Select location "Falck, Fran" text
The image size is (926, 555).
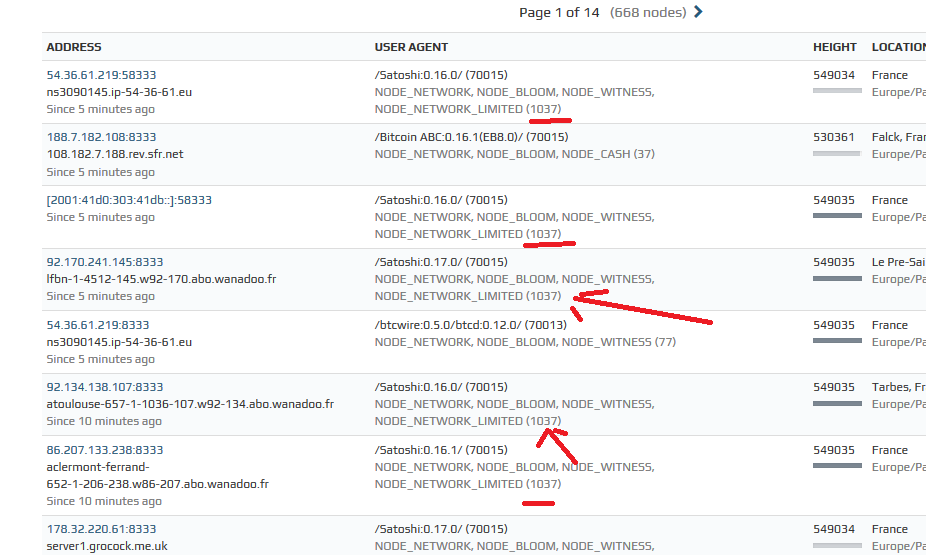point(899,137)
